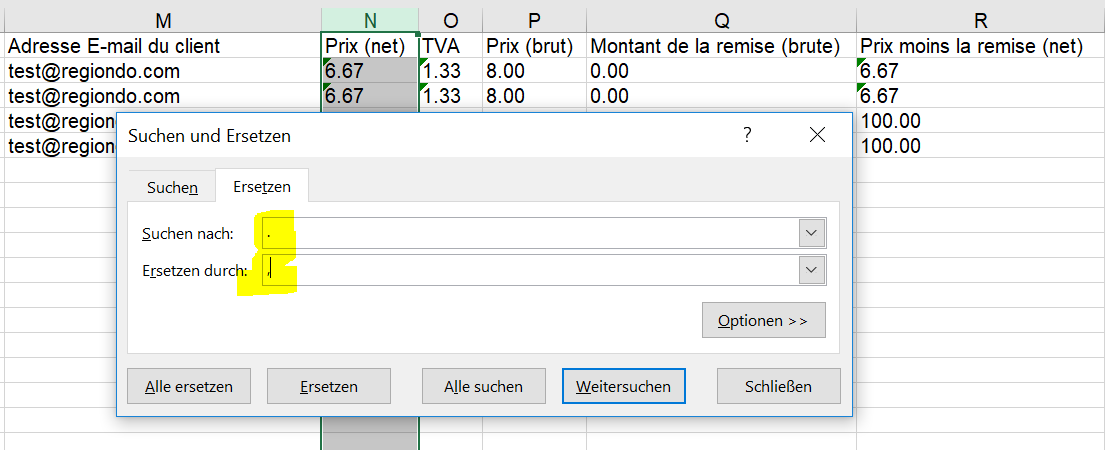The height and width of the screenshot is (450, 1105).
Task: Click the help question mark icon
Action: coord(747,135)
